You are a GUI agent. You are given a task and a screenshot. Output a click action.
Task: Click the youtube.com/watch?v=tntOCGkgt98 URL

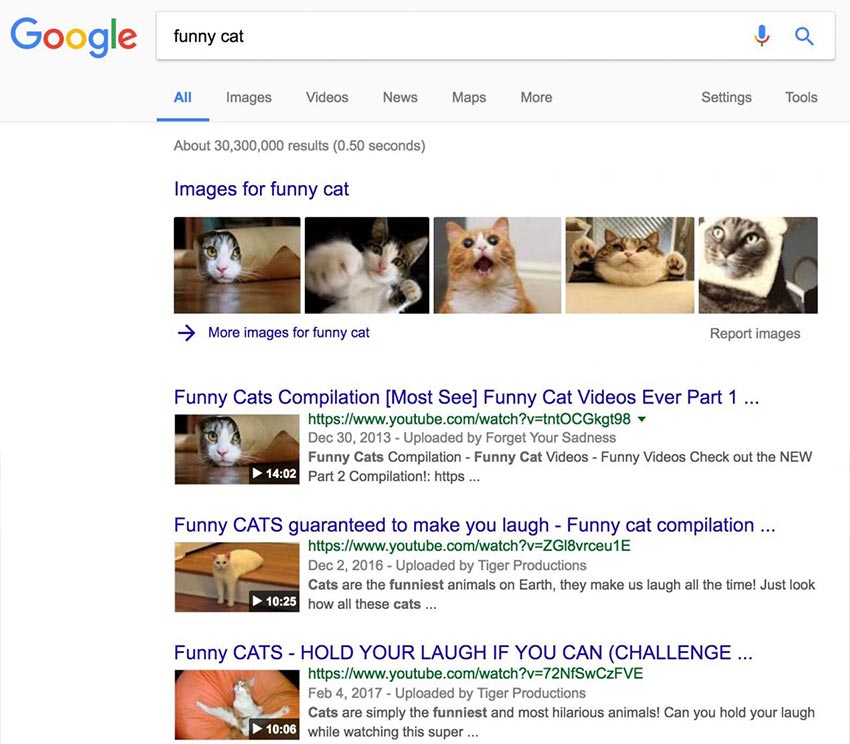tap(469, 419)
